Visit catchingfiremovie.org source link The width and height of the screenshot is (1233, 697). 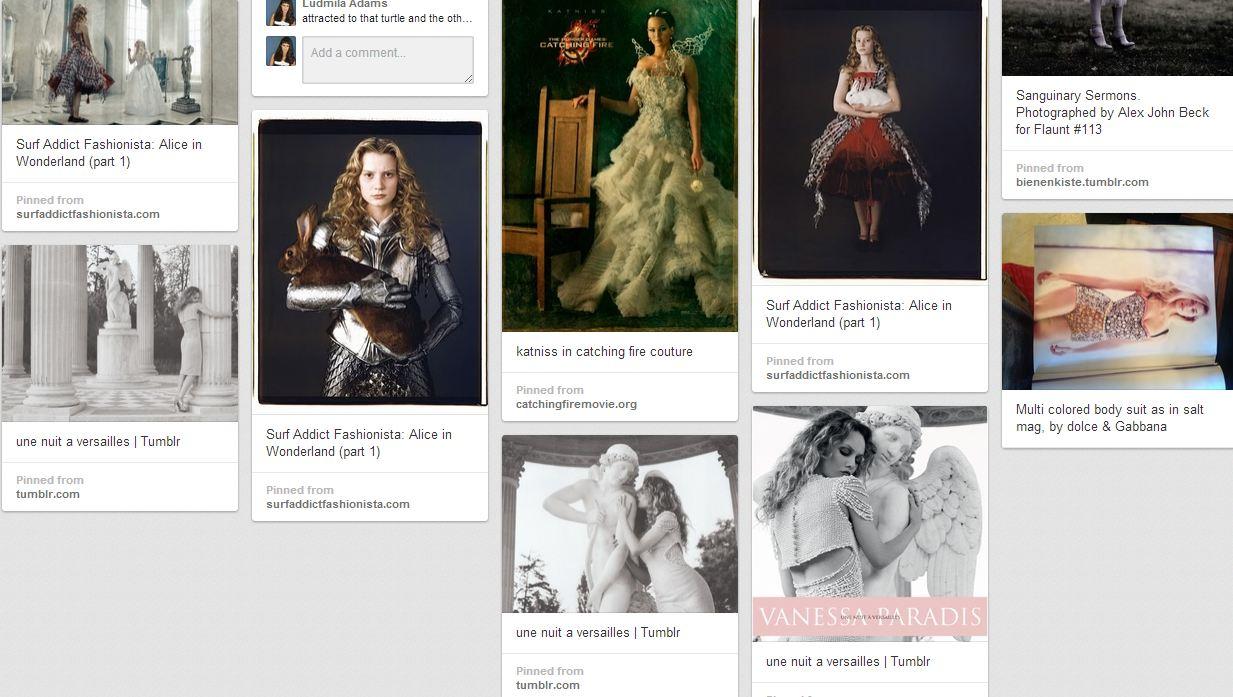pyautogui.click(x=576, y=405)
